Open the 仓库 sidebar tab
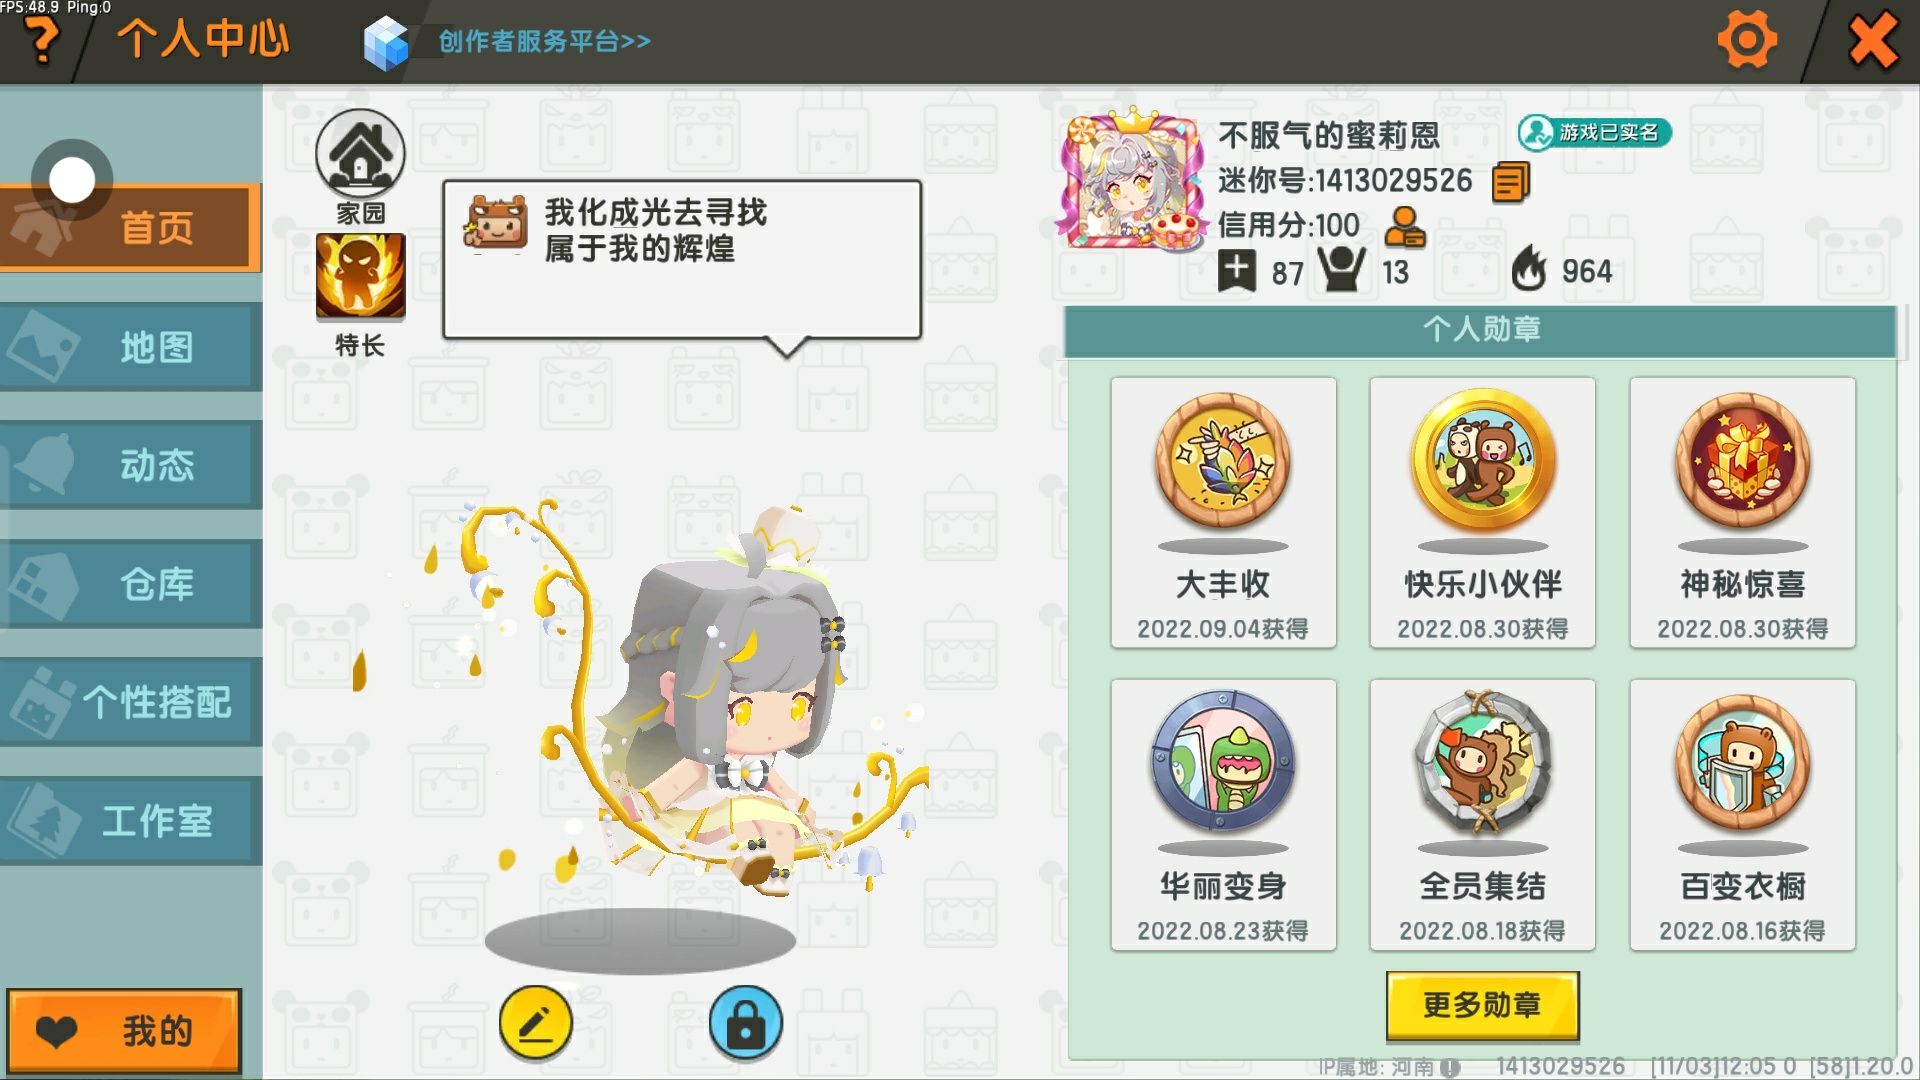Image resolution: width=1920 pixels, height=1080 pixels. [131, 584]
